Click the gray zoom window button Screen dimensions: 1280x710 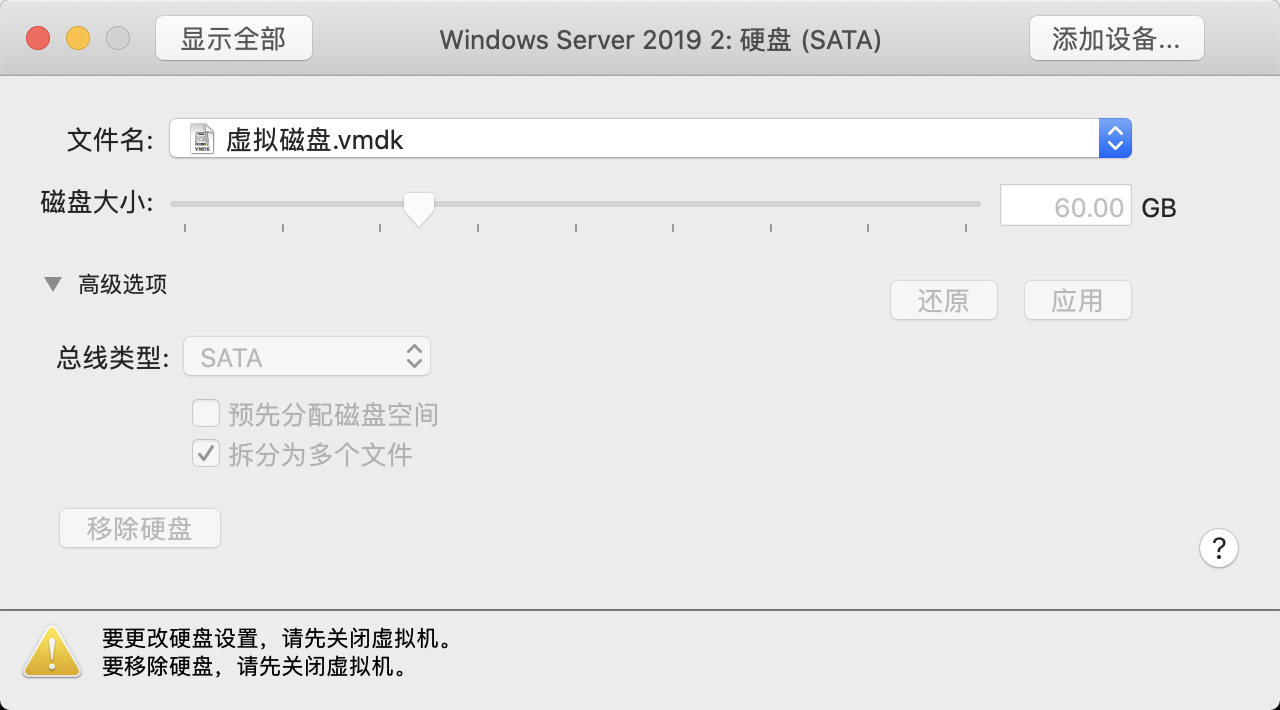tap(118, 39)
